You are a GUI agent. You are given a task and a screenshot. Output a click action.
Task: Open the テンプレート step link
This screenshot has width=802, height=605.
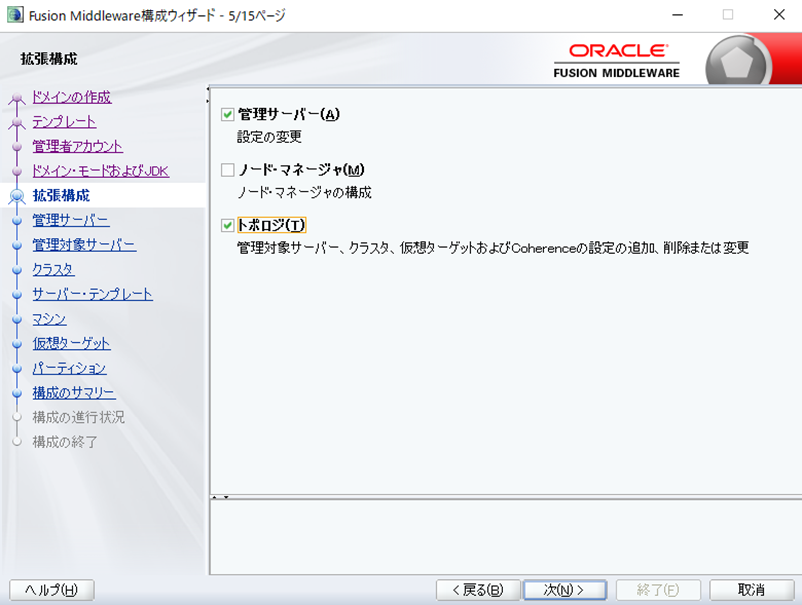coord(64,122)
